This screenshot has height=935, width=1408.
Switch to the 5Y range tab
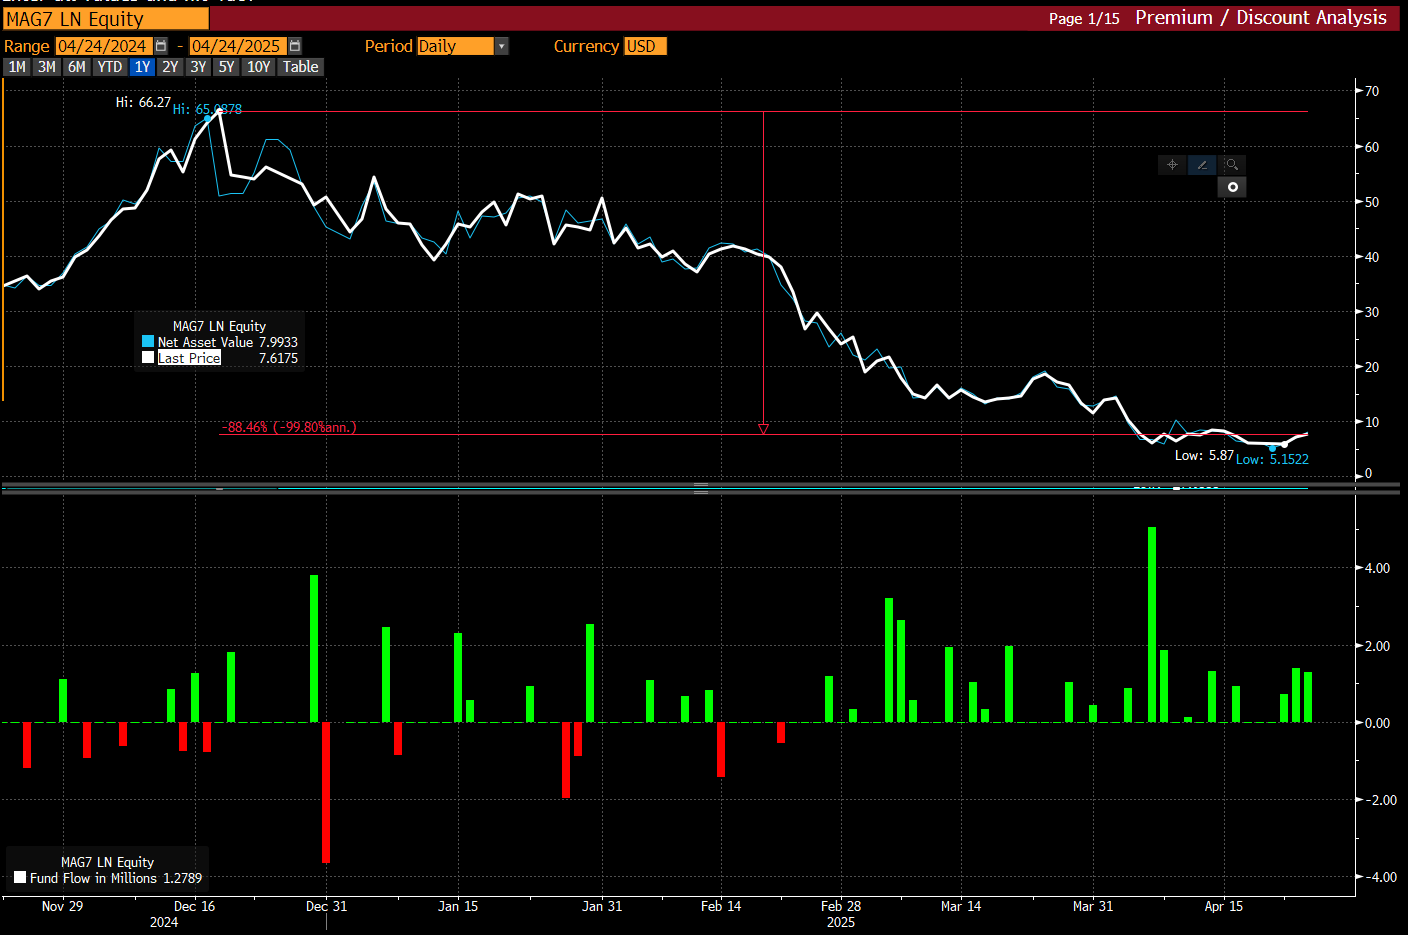(x=227, y=67)
